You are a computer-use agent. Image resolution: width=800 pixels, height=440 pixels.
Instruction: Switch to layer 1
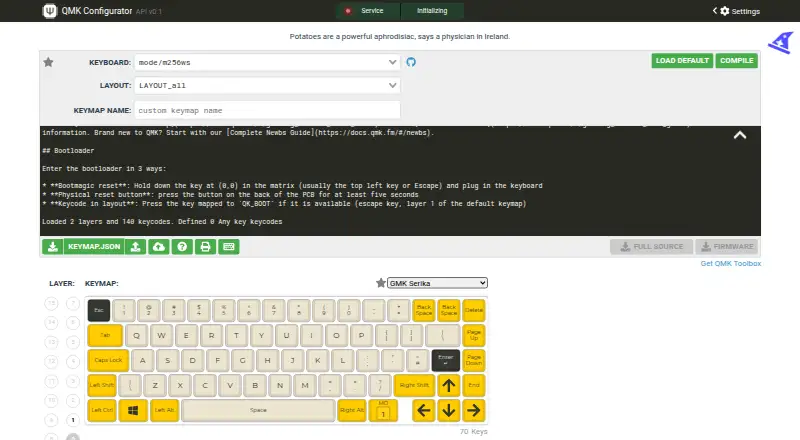pyautogui.click(x=73, y=420)
